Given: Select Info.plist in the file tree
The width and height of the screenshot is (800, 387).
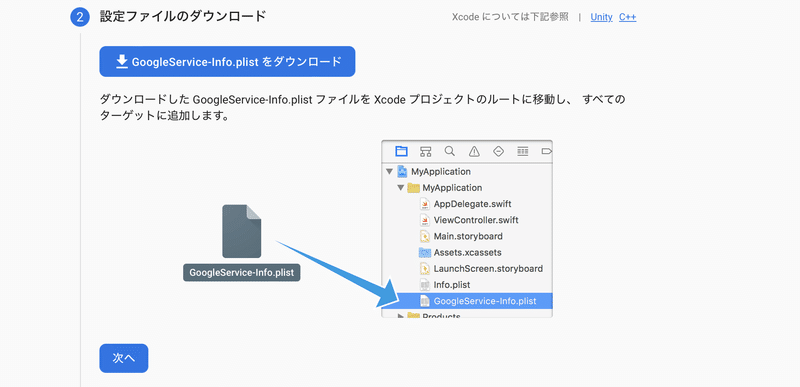Looking at the screenshot, I should (x=452, y=285).
